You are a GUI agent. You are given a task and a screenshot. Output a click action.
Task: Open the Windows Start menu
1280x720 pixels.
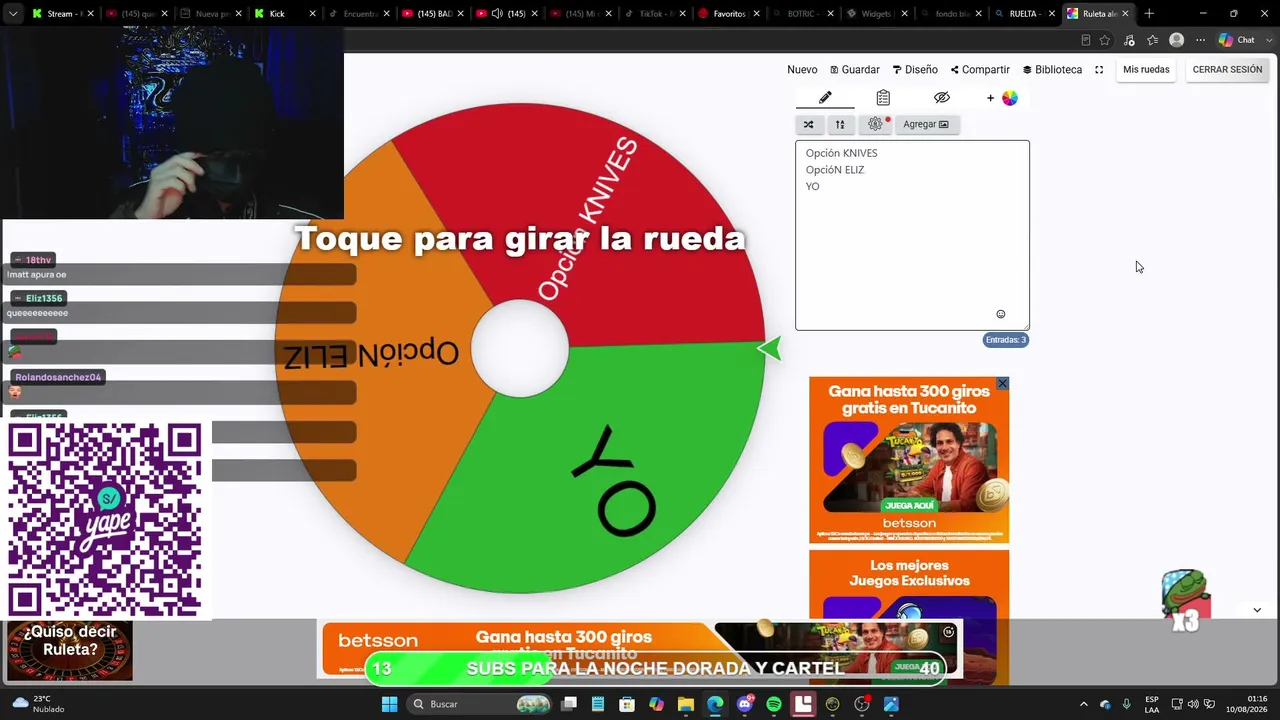click(x=389, y=704)
